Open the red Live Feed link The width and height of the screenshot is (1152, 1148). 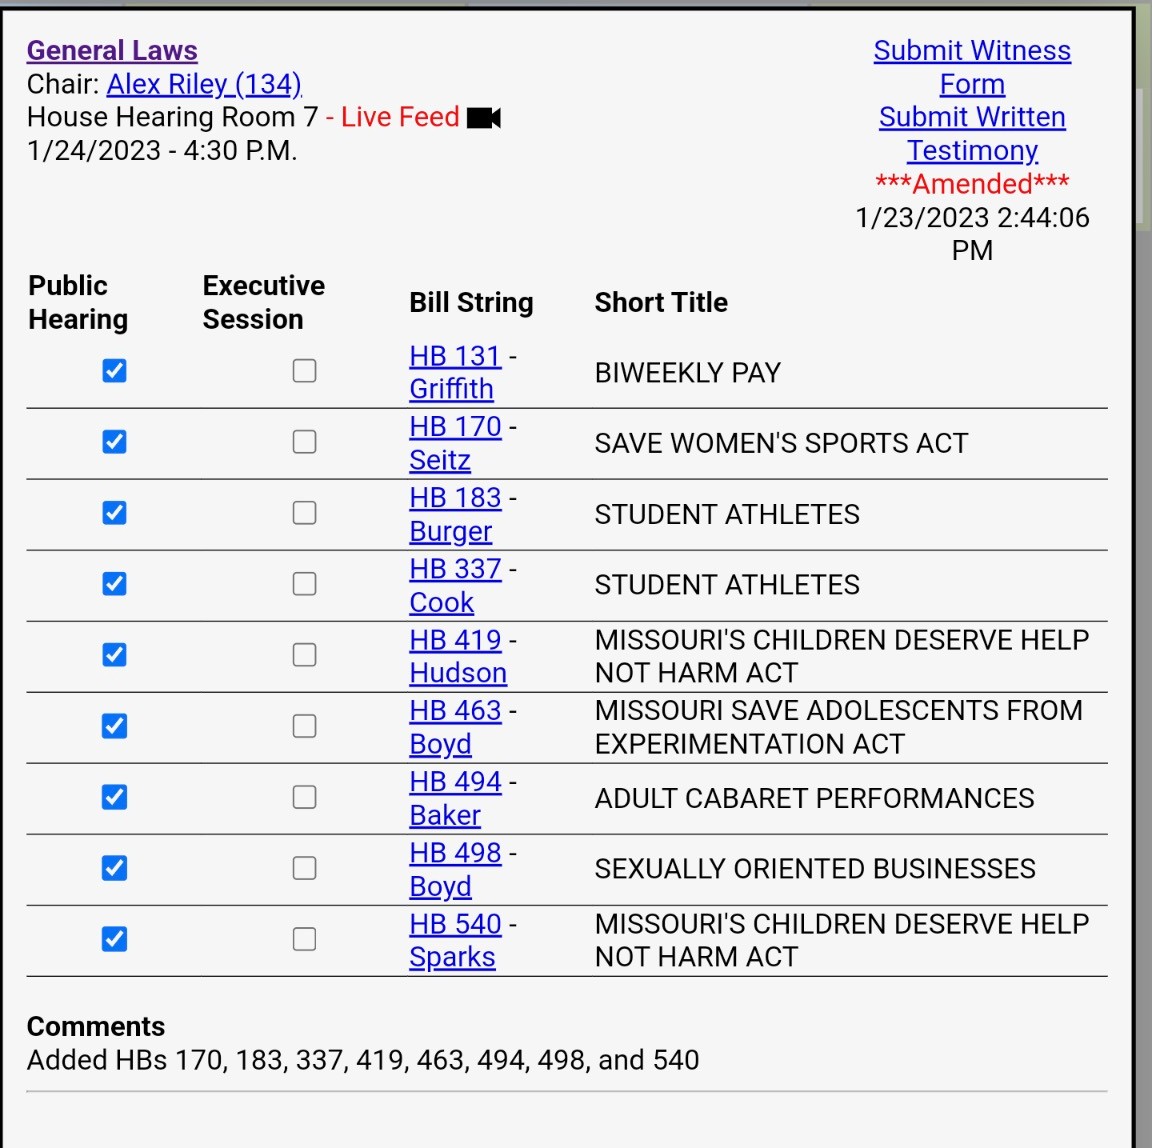(x=400, y=117)
